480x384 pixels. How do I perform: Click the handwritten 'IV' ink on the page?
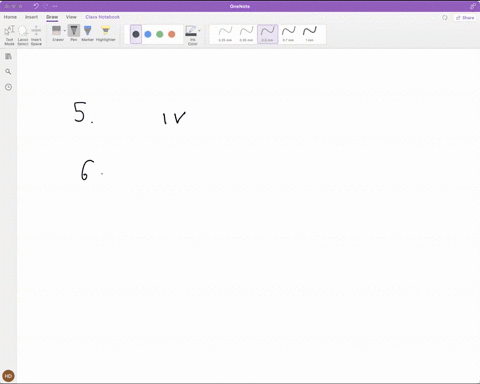click(x=174, y=118)
